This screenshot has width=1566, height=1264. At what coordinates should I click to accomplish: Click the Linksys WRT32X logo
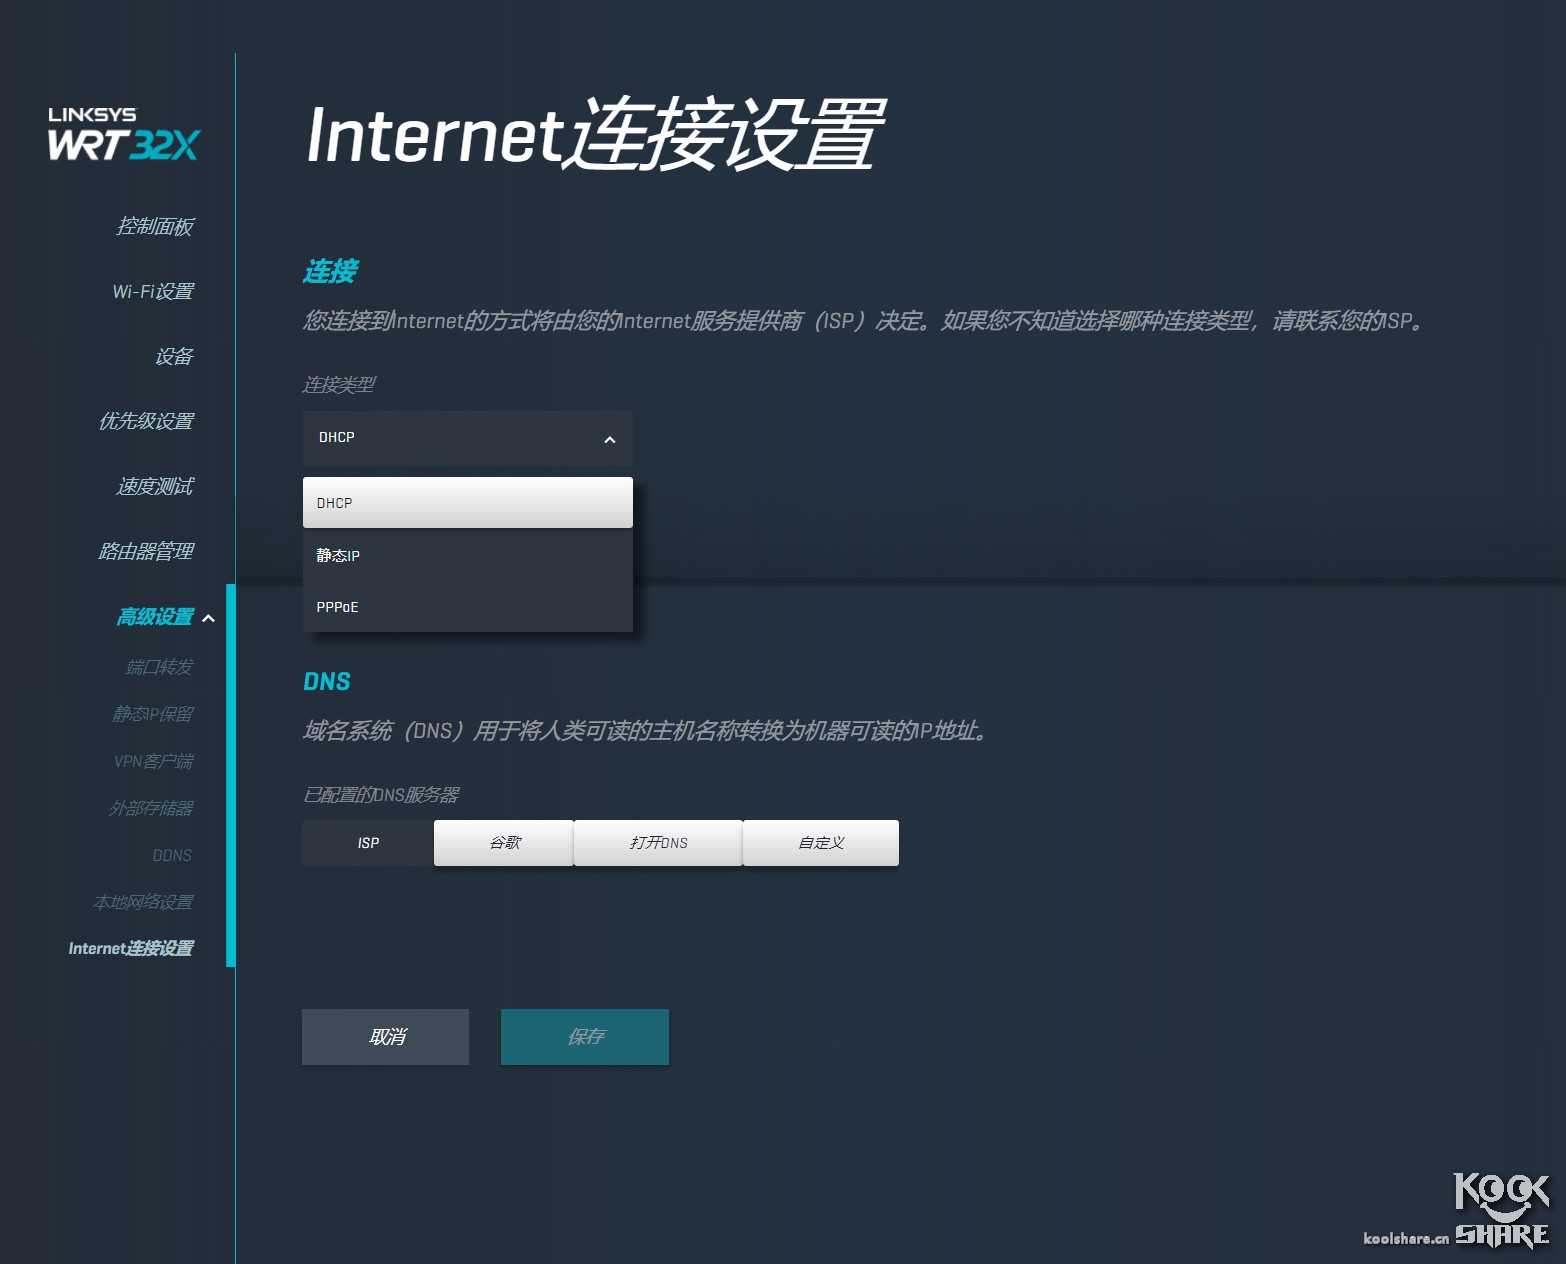pos(122,133)
